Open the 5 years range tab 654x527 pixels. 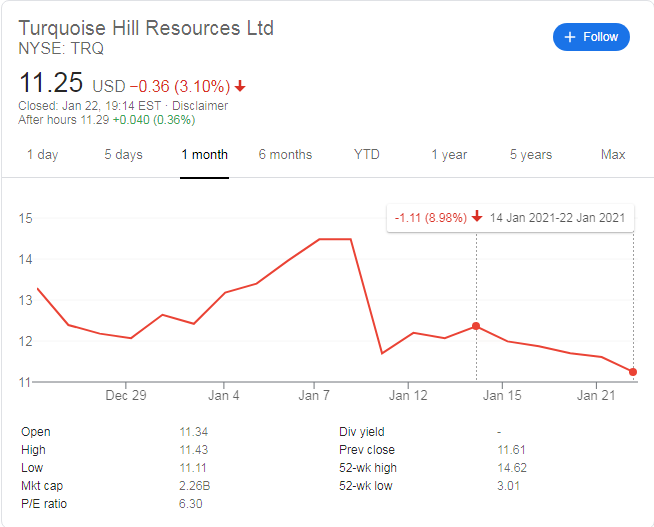click(531, 155)
